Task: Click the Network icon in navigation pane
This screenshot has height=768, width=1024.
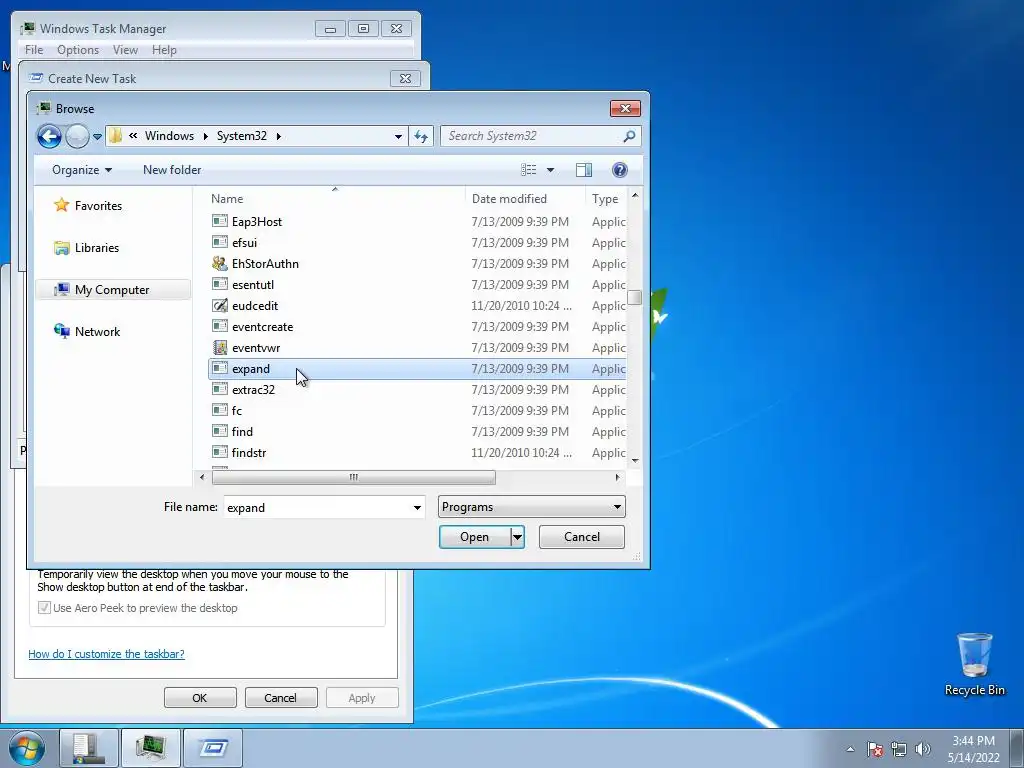Action: pos(62,331)
